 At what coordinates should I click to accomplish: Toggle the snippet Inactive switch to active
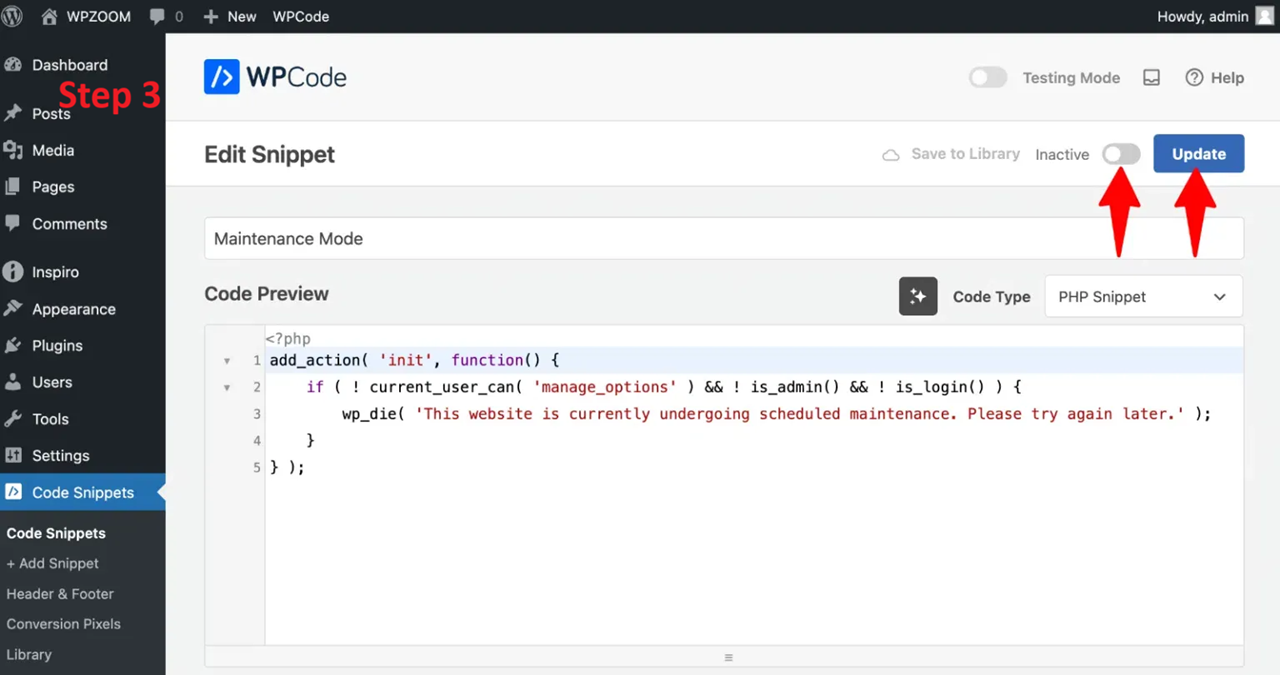click(x=1120, y=154)
